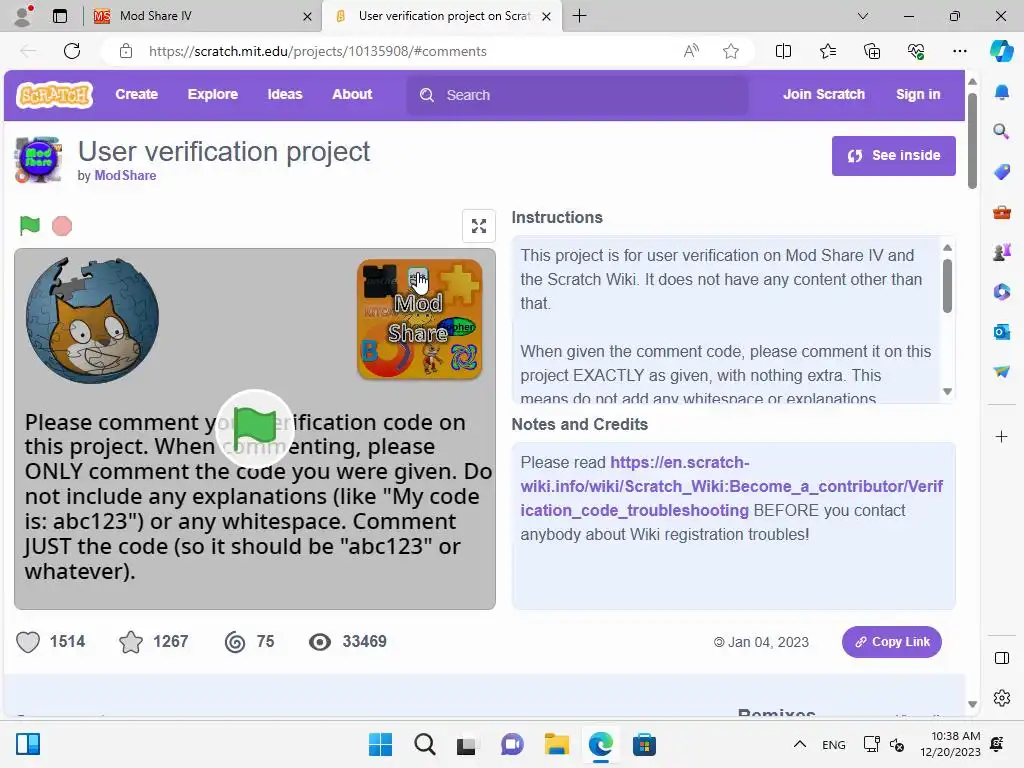Image resolution: width=1024 pixels, height=768 pixels.
Task: Click the Mod Share logo sprite on stage
Action: click(419, 319)
